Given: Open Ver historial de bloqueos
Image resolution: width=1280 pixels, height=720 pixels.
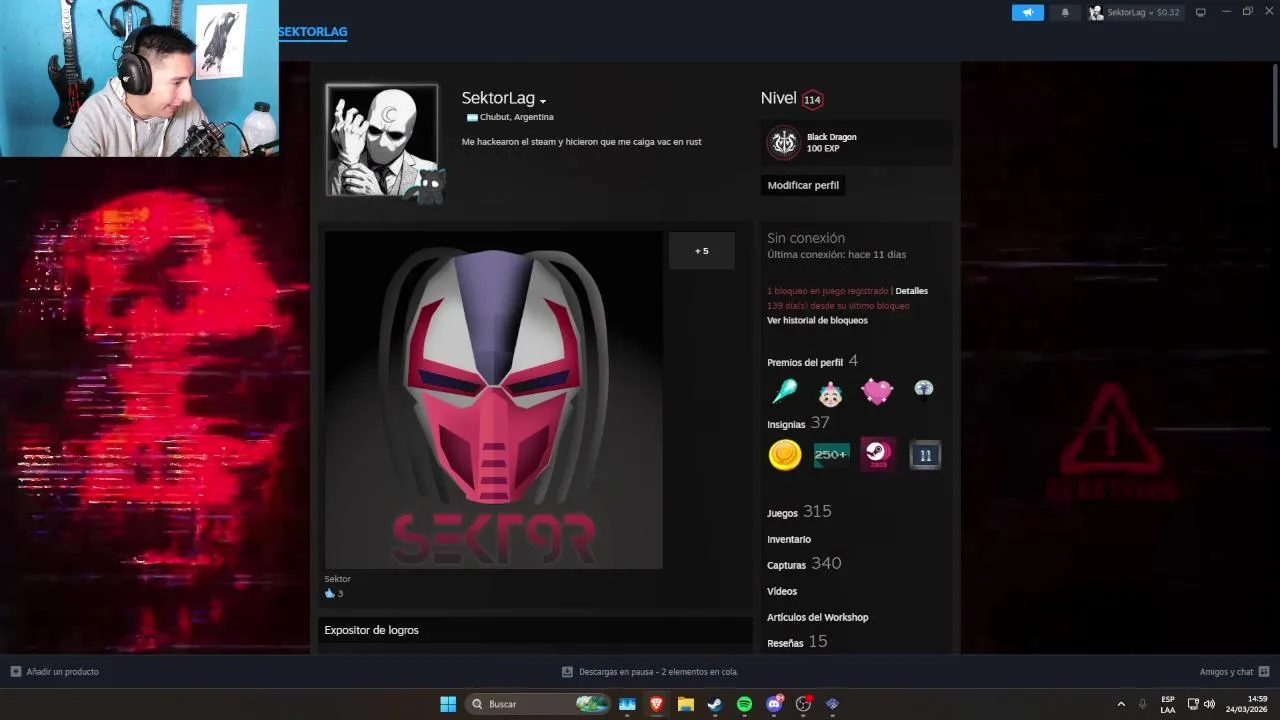Looking at the screenshot, I should coord(817,320).
